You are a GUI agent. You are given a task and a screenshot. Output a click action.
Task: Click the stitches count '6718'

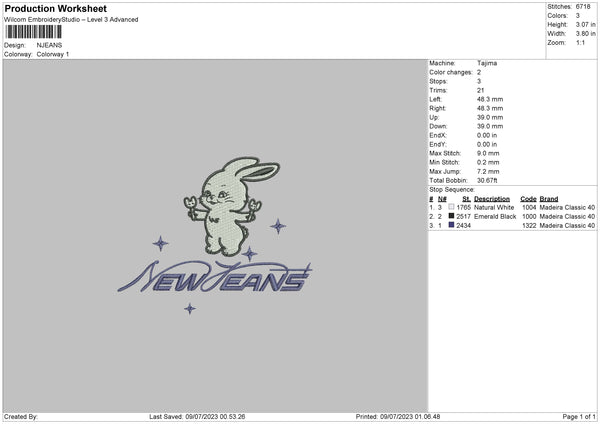point(583,7)
